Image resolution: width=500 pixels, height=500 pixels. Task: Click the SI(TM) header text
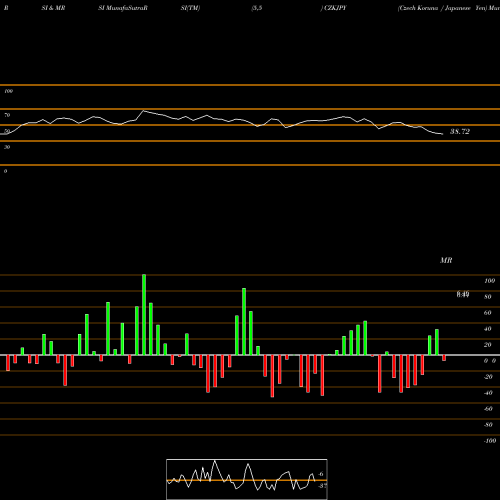[190, 8]
